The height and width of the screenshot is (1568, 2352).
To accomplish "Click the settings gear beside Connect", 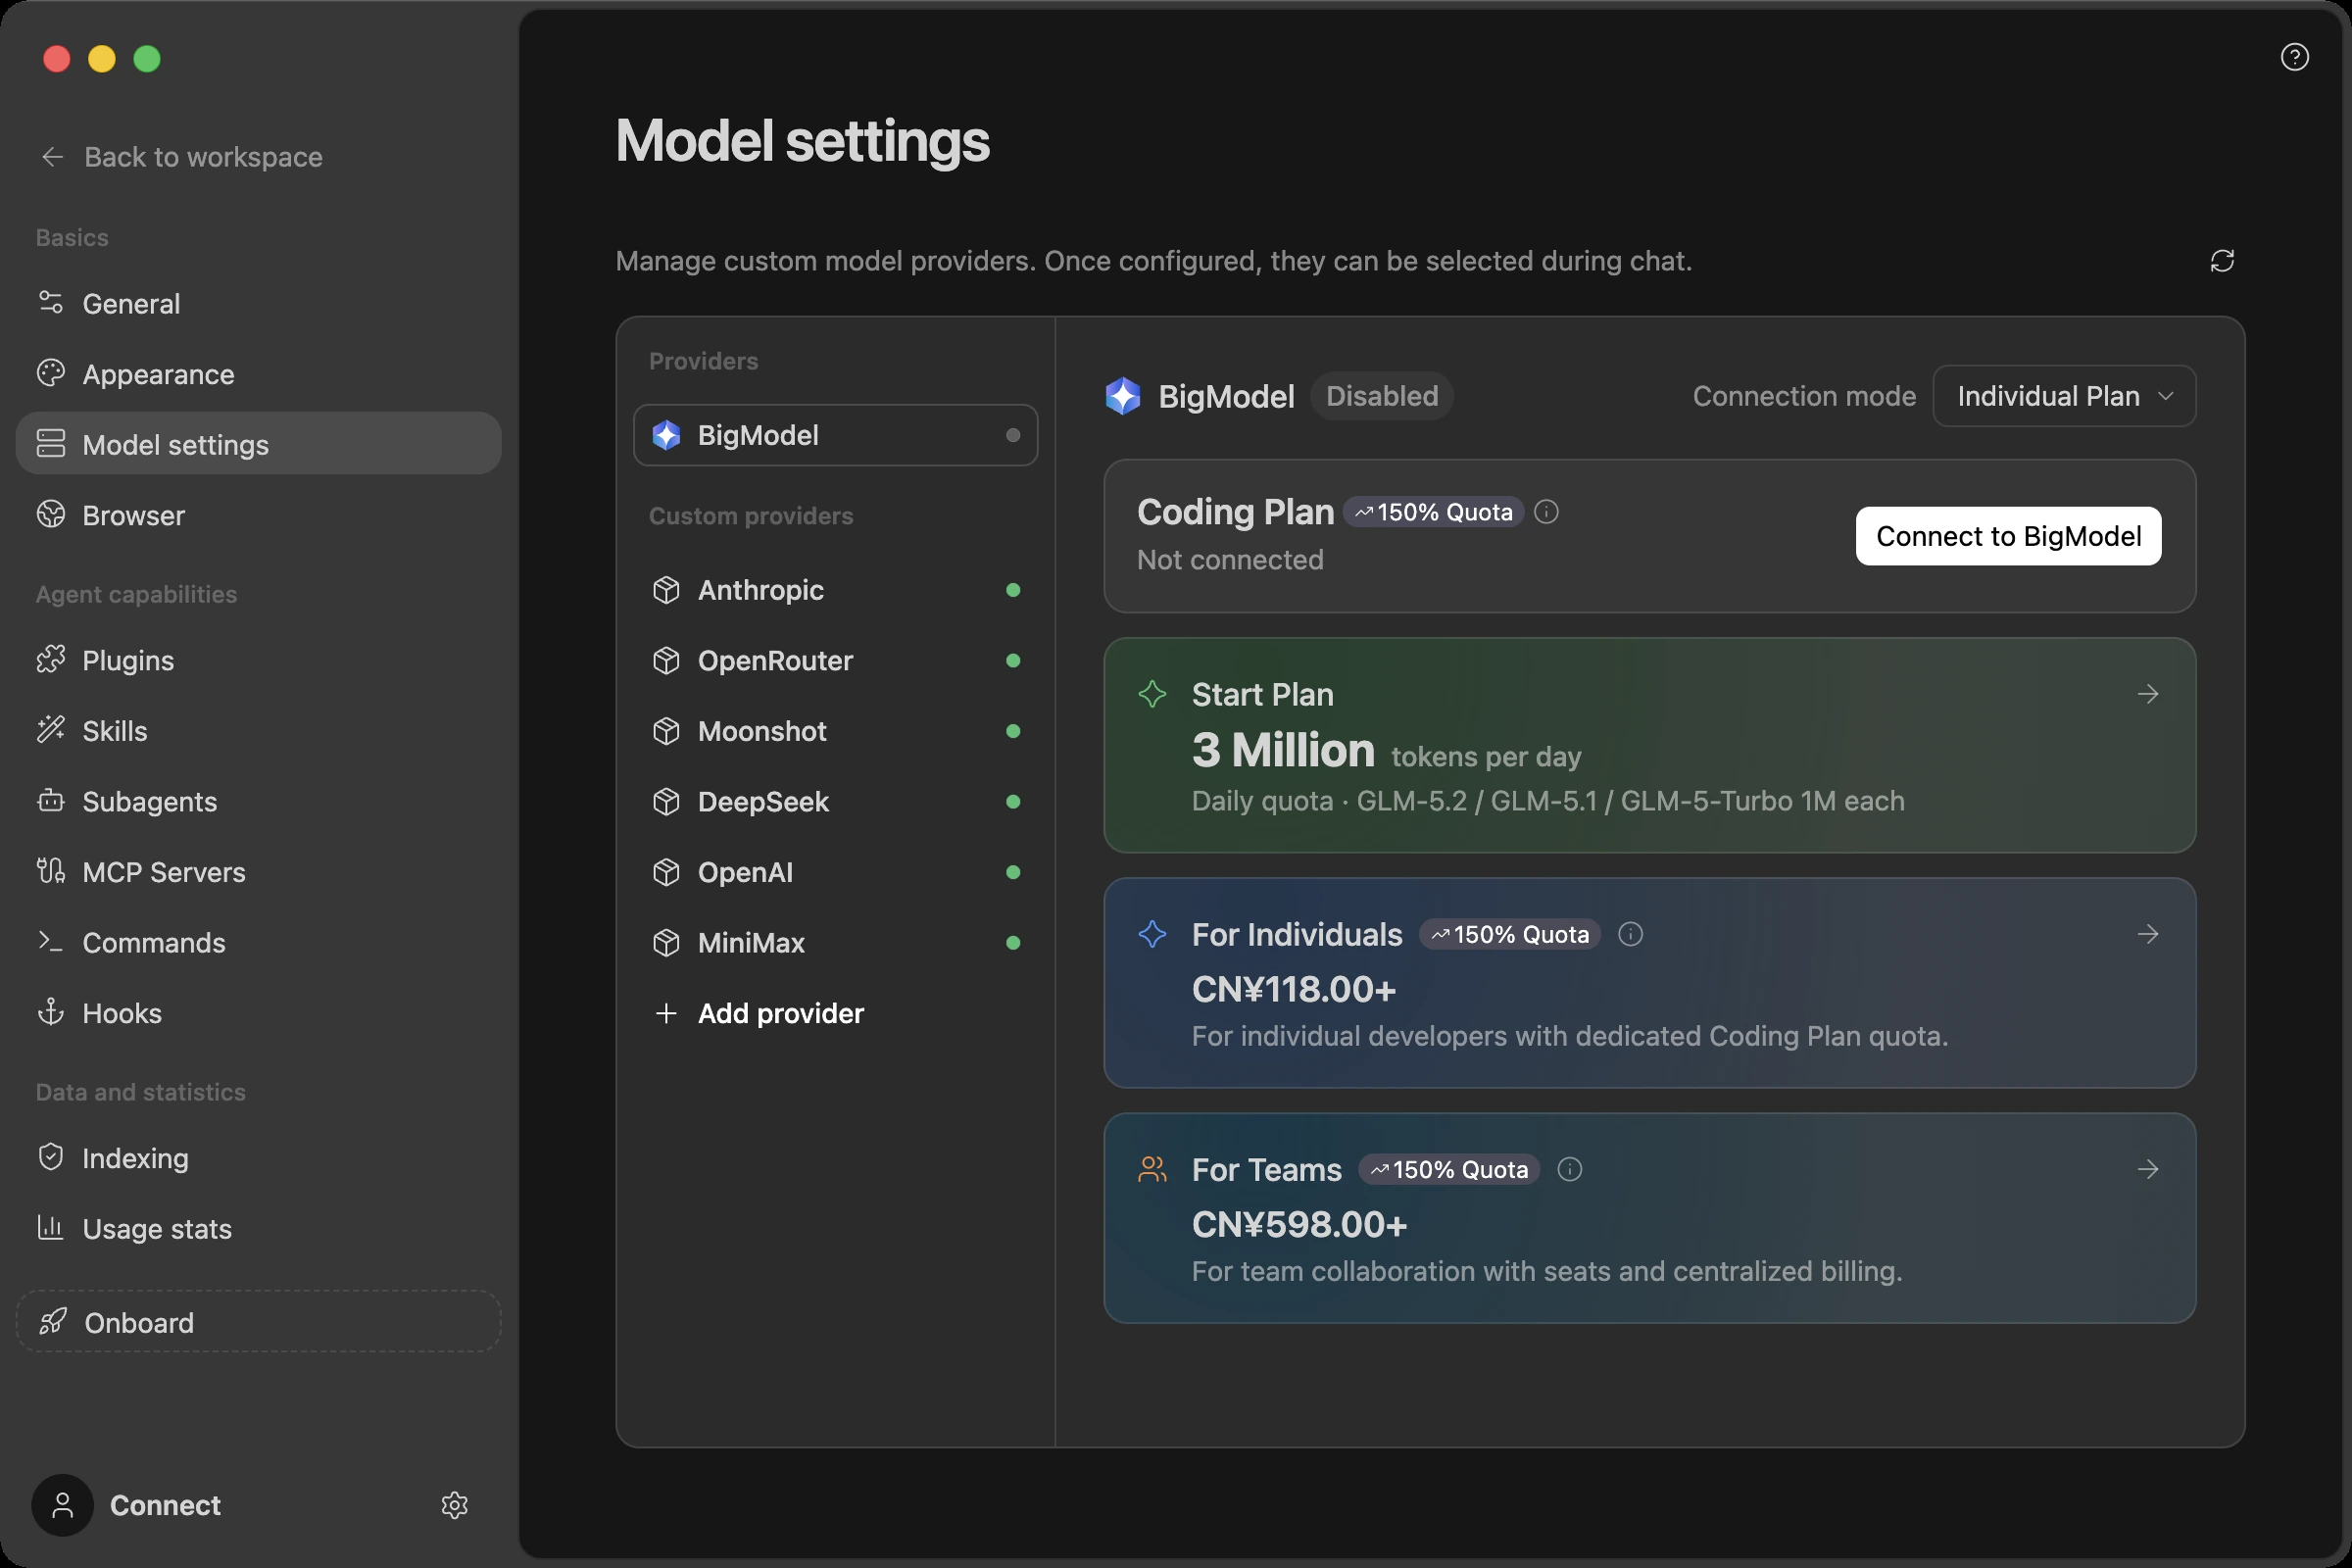I will pyautogui.click(x=455, y=1505).
